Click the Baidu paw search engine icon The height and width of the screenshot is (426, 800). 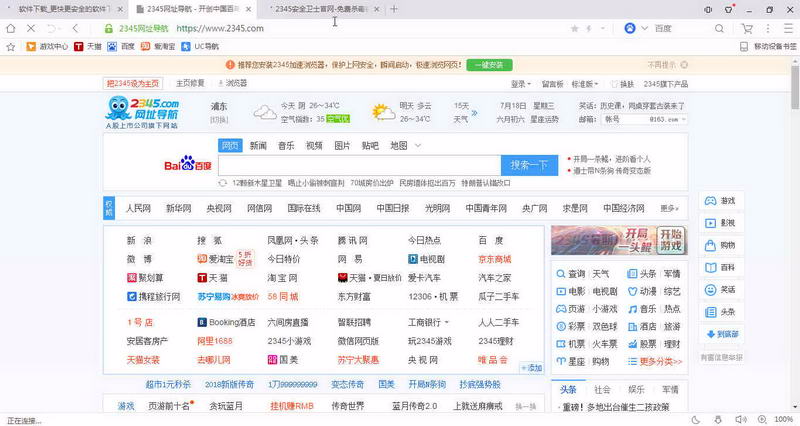click(630, 29)
